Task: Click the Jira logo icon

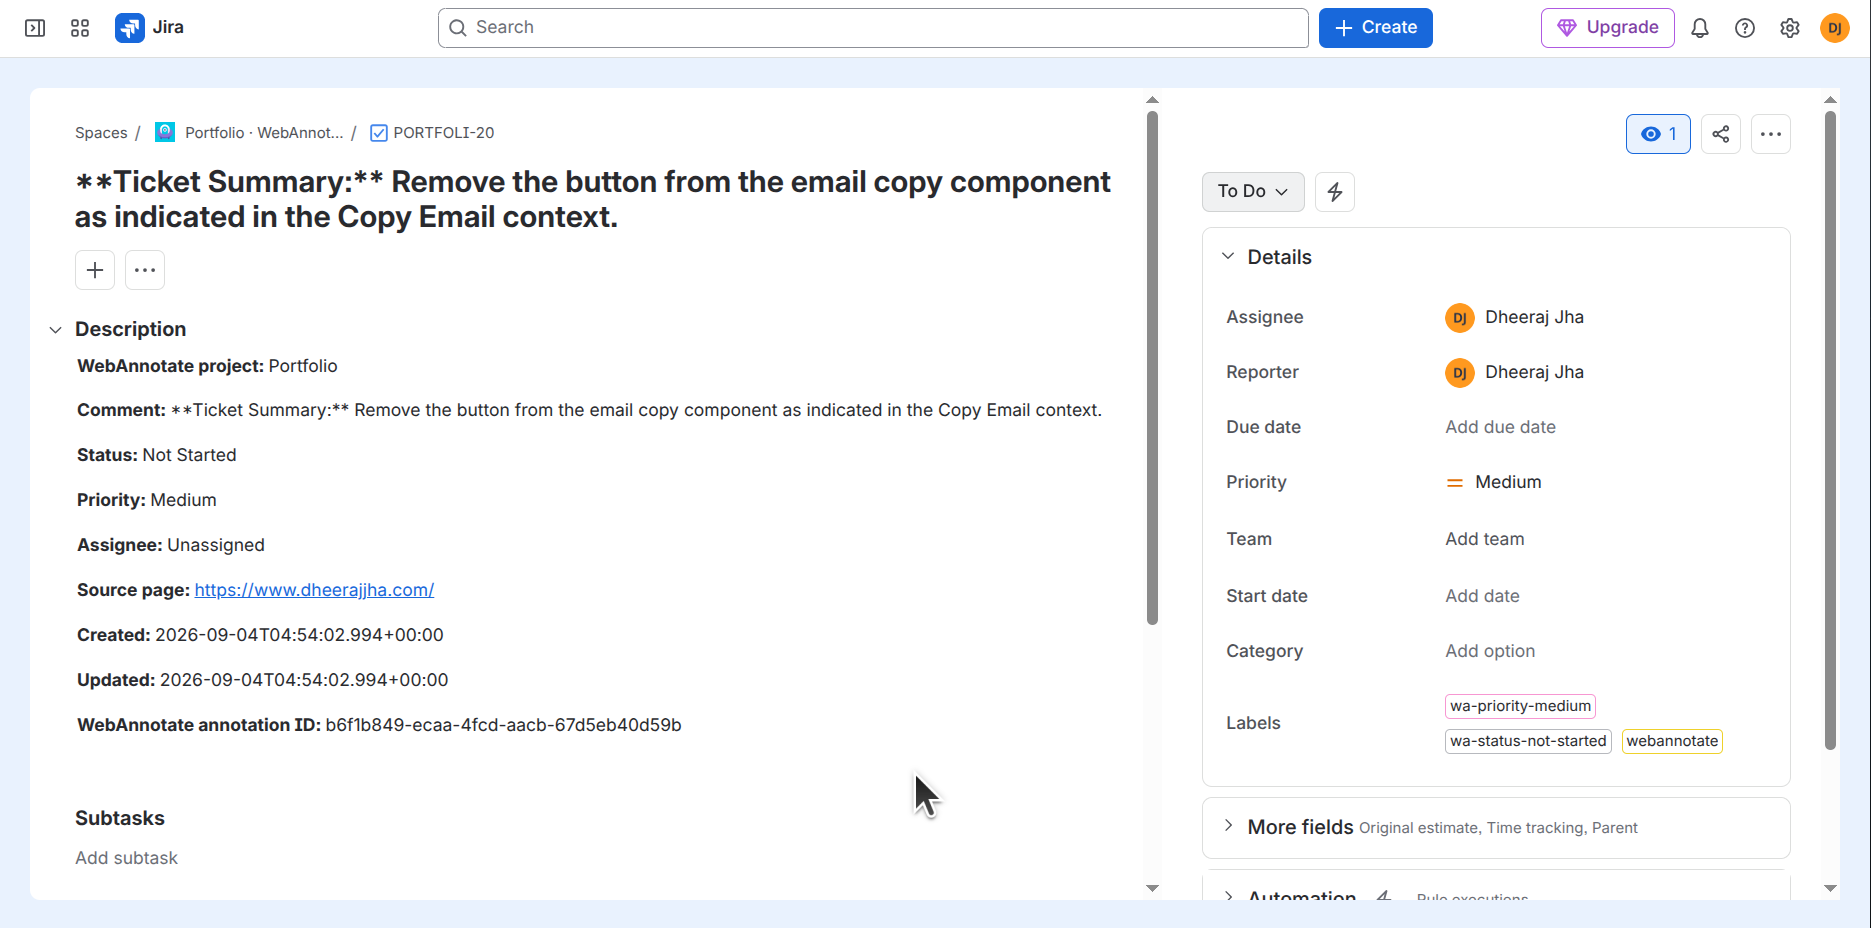Action: (x=130, y=28)
